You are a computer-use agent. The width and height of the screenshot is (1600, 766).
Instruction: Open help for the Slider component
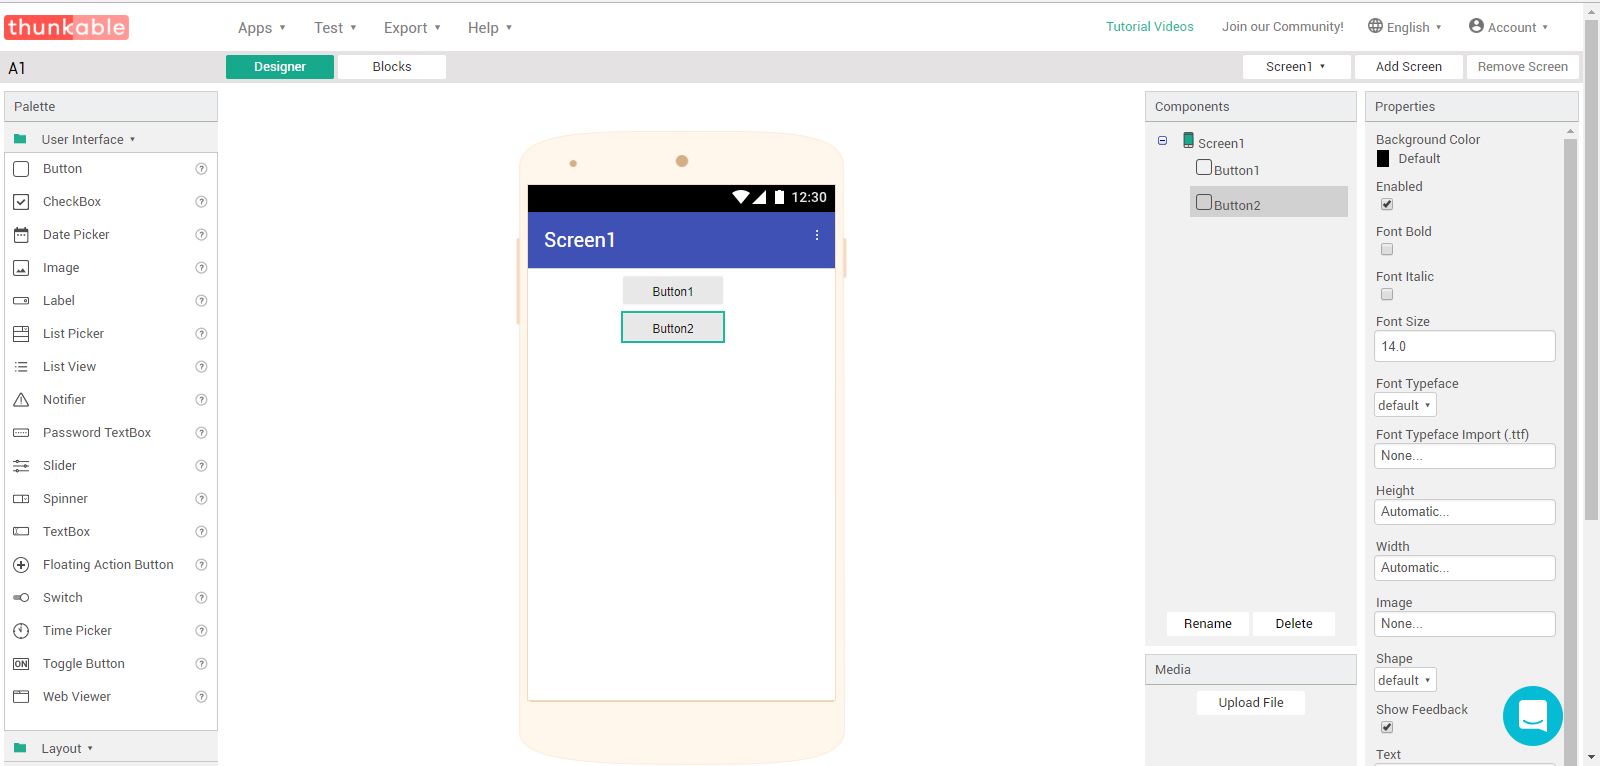tap(201, 466)
